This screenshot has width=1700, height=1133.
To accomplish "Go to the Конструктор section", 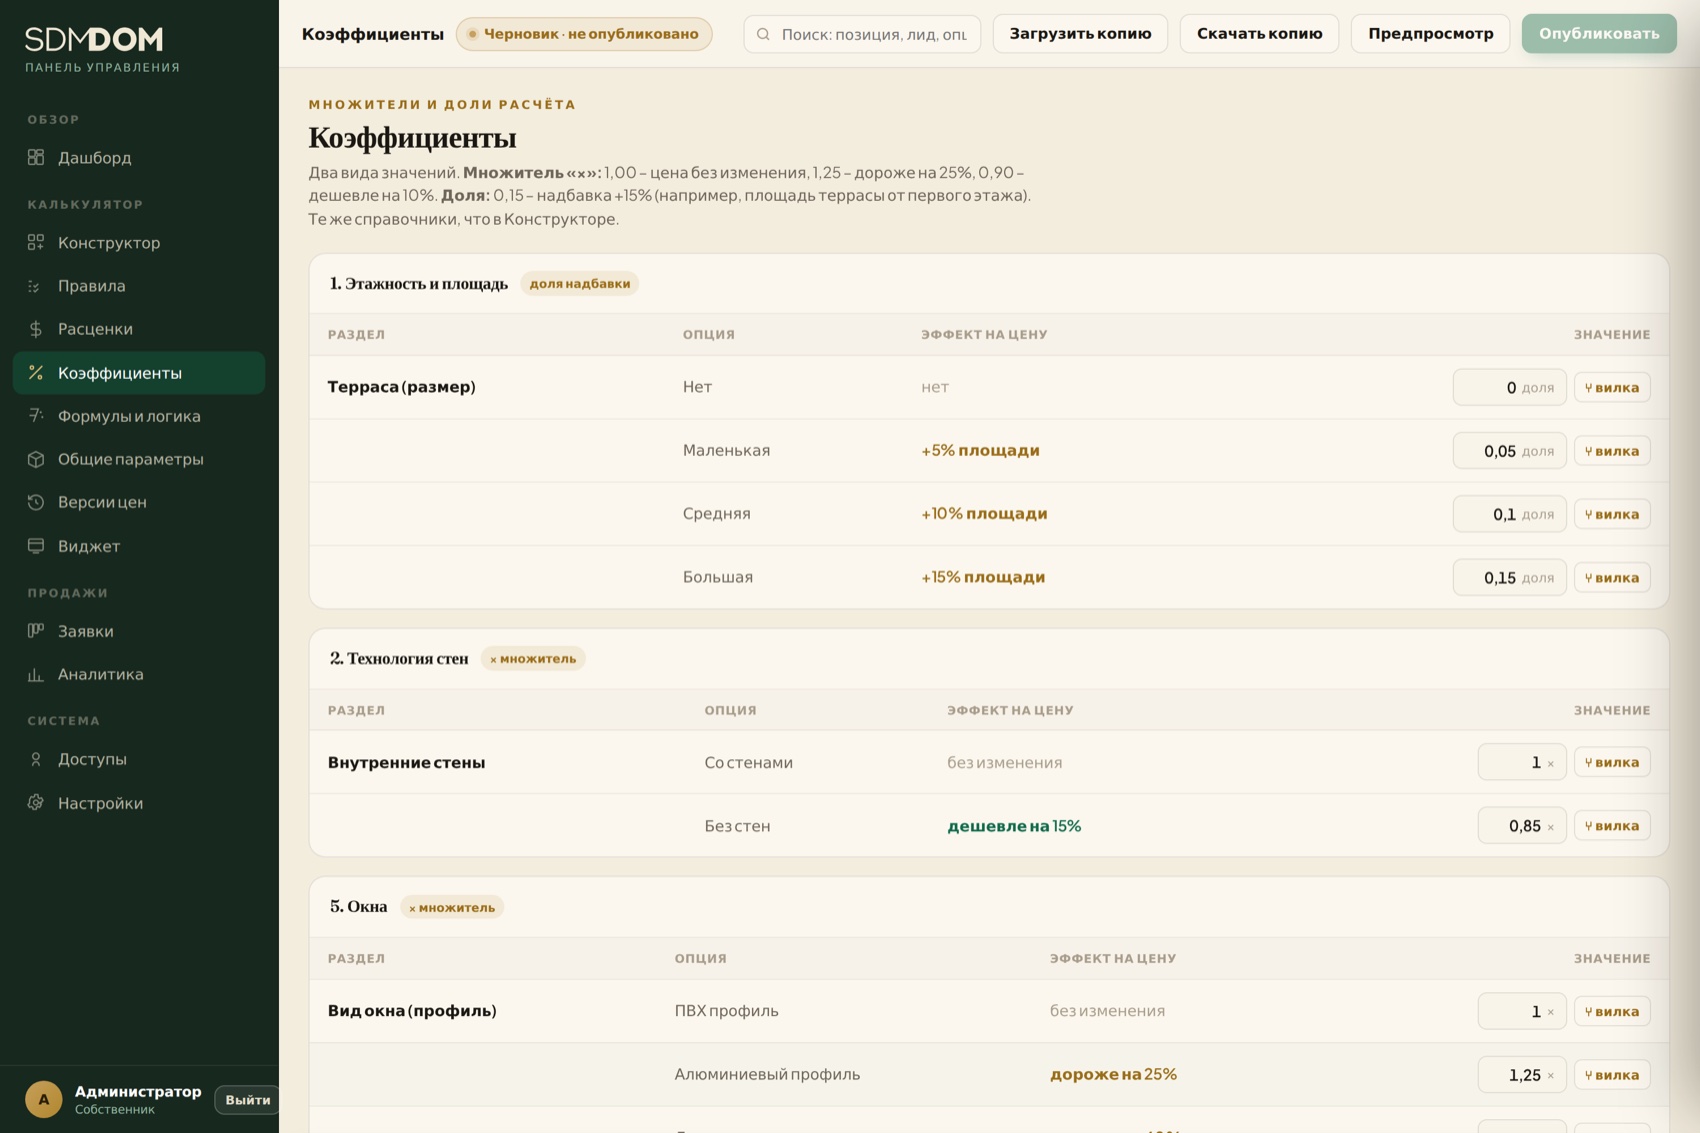I will (x=139, y=242).
